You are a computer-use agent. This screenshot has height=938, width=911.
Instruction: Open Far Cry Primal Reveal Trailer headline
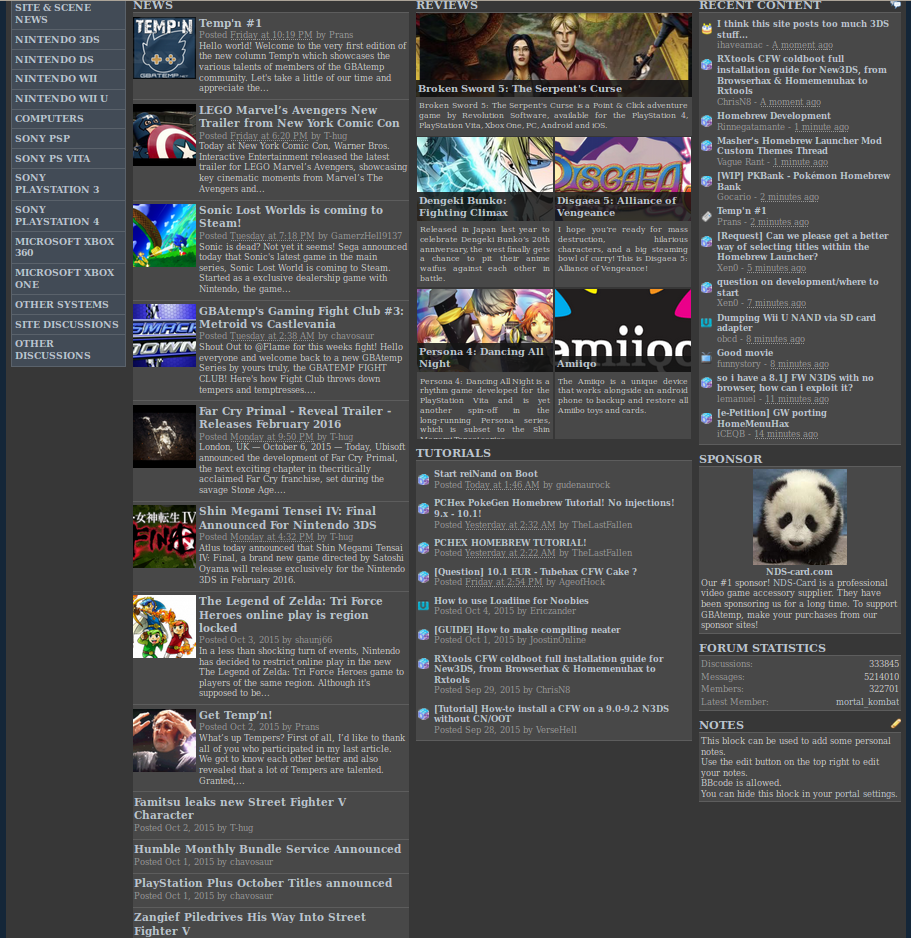coord(295,418)
